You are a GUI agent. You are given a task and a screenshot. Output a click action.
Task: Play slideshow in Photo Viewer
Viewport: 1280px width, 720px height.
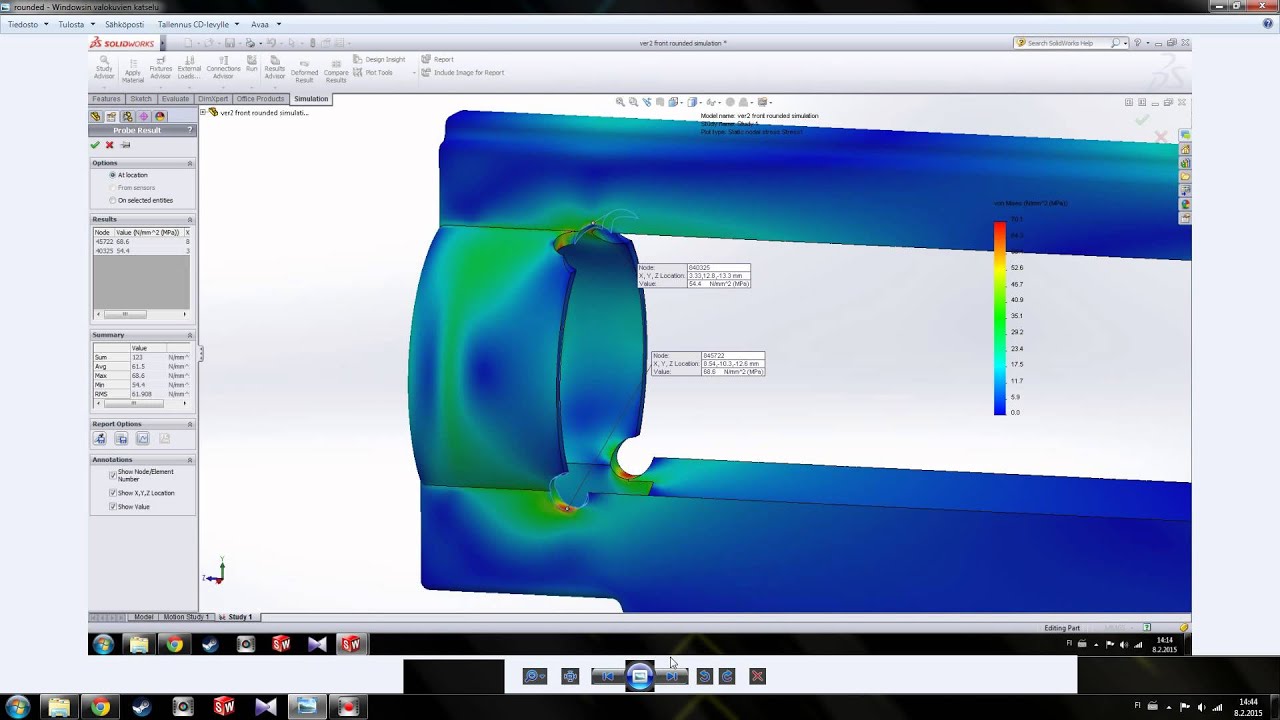(x=640, y=676)
